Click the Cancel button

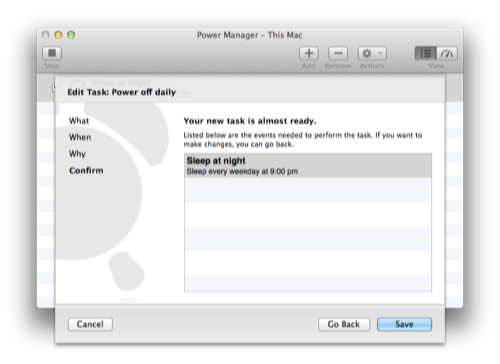pyautogui.click(x=90, y=324)
